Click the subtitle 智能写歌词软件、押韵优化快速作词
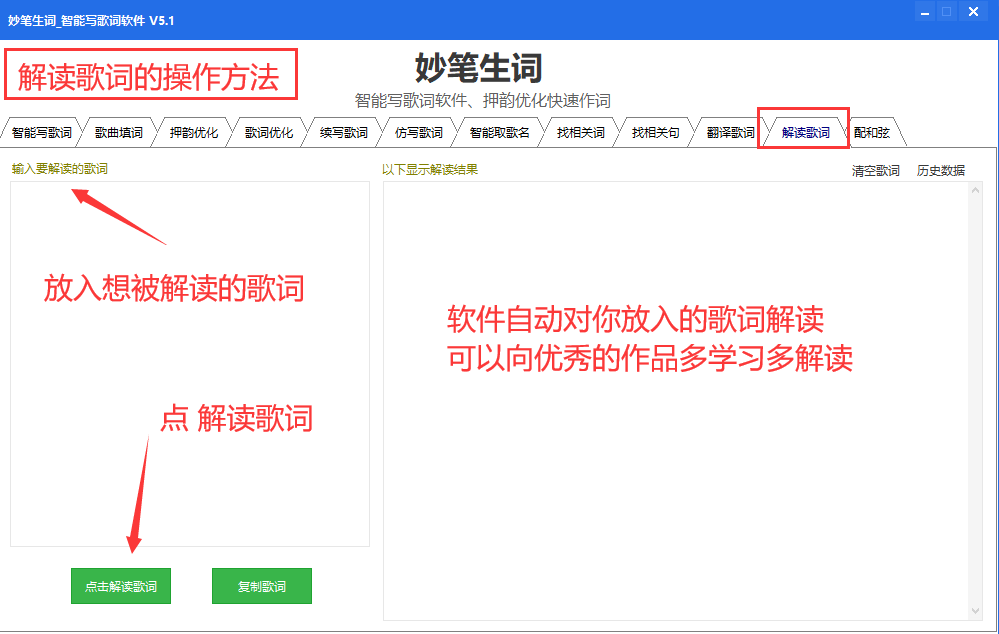999x634 pixels. 482,101
